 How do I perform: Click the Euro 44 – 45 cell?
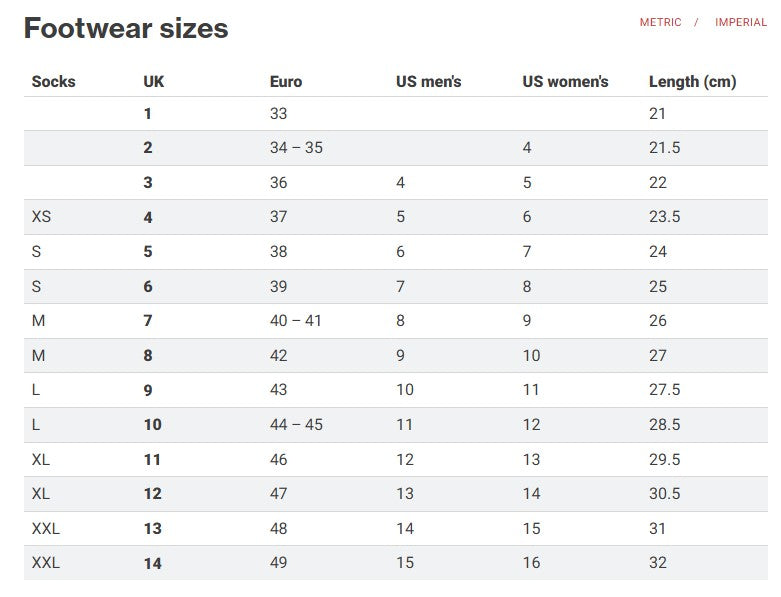[x=296, y=425]
